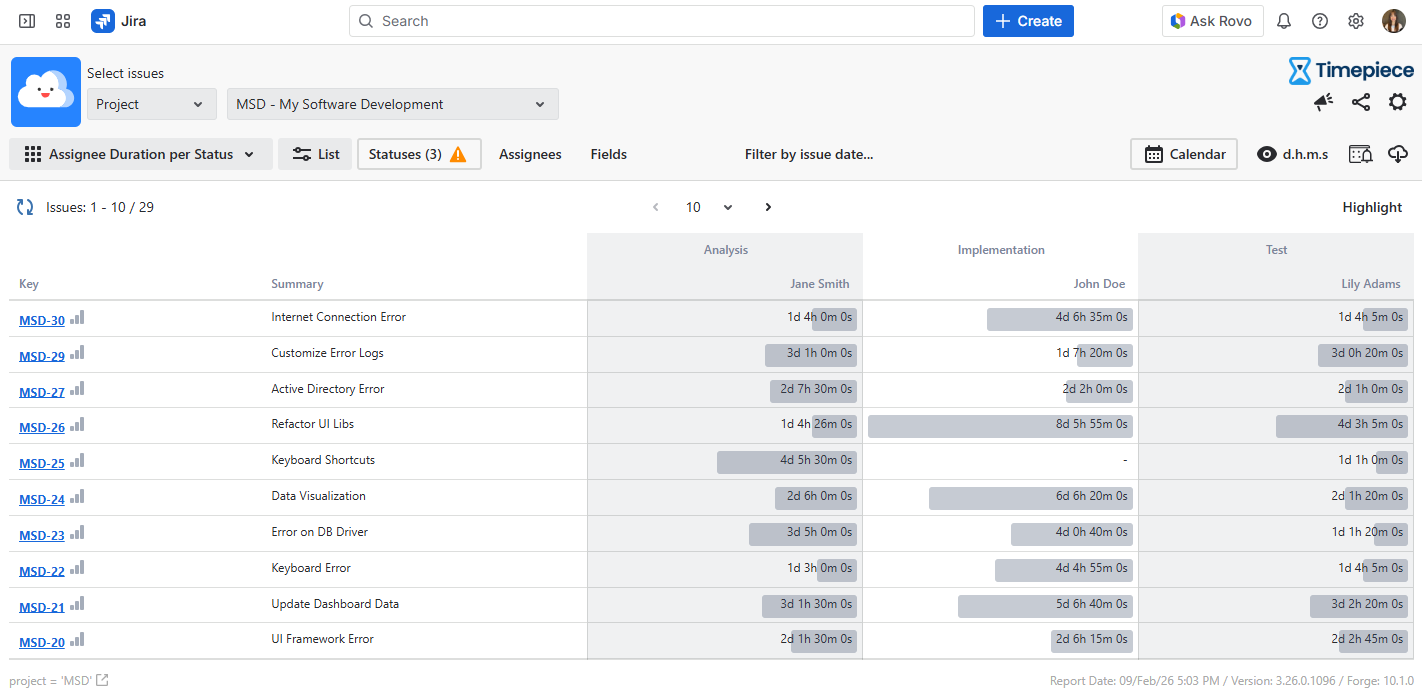Open the Jira help icon

[x=1320, y=21]
